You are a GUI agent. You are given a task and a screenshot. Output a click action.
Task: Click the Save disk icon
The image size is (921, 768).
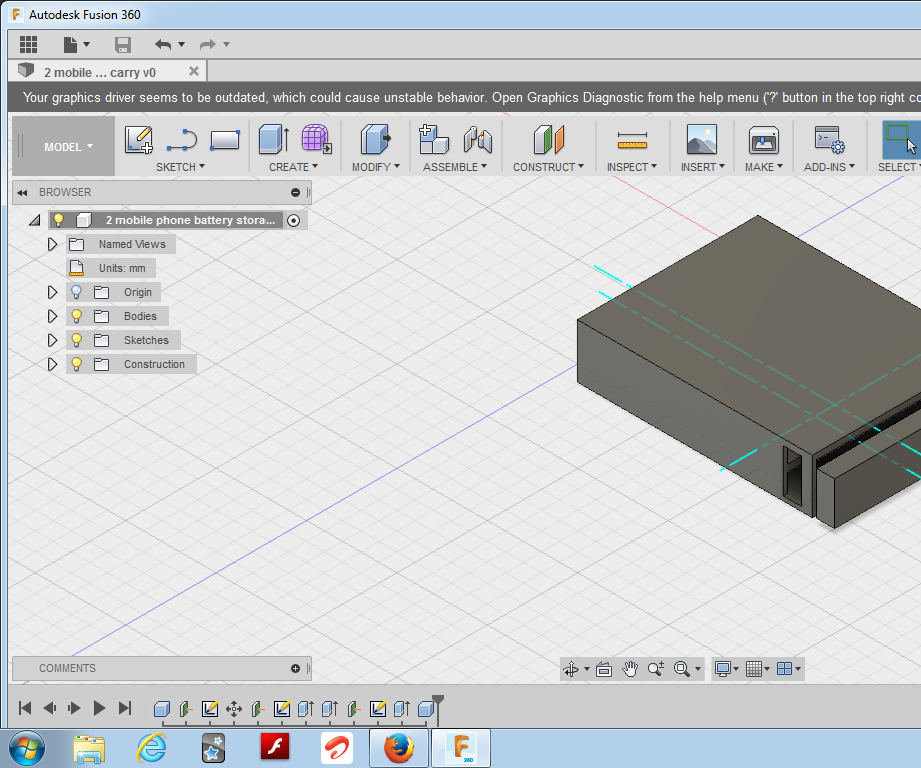coord(123,44)
